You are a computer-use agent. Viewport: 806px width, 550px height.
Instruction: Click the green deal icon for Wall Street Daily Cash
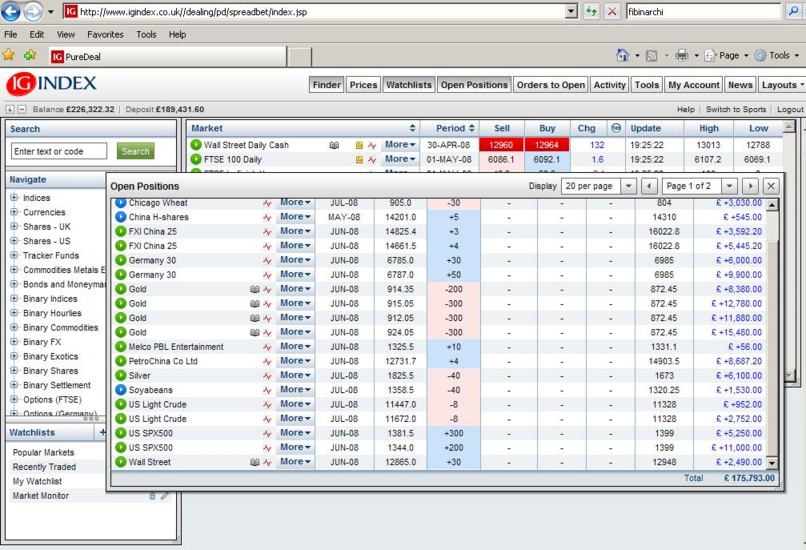[x=196, y=144]
